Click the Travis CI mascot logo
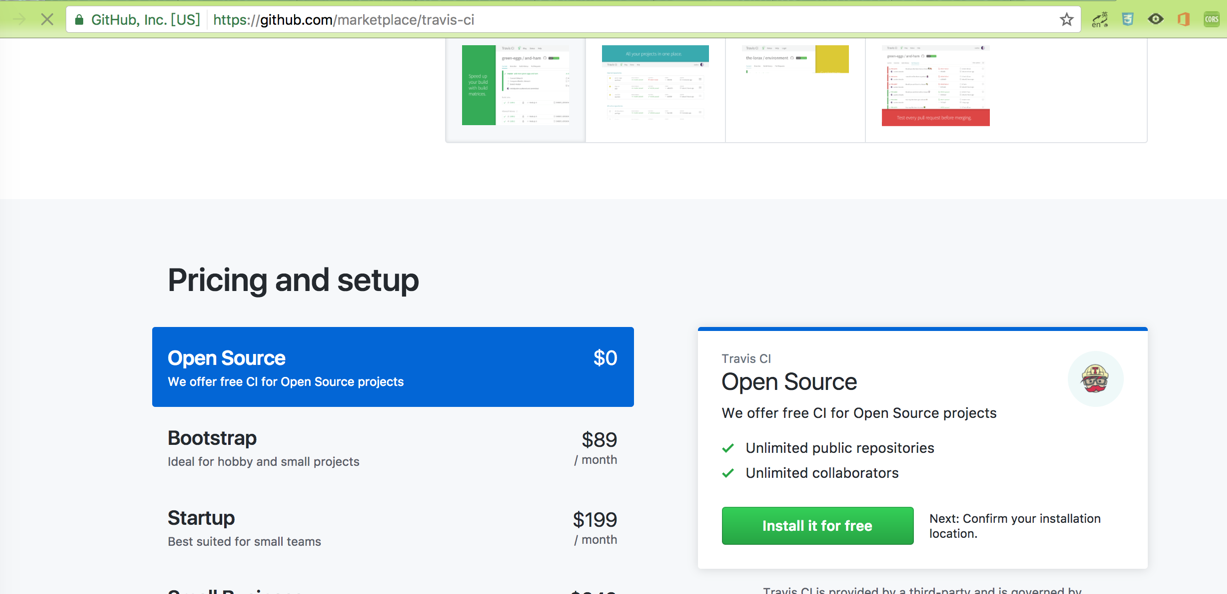 pos(1095,379)
